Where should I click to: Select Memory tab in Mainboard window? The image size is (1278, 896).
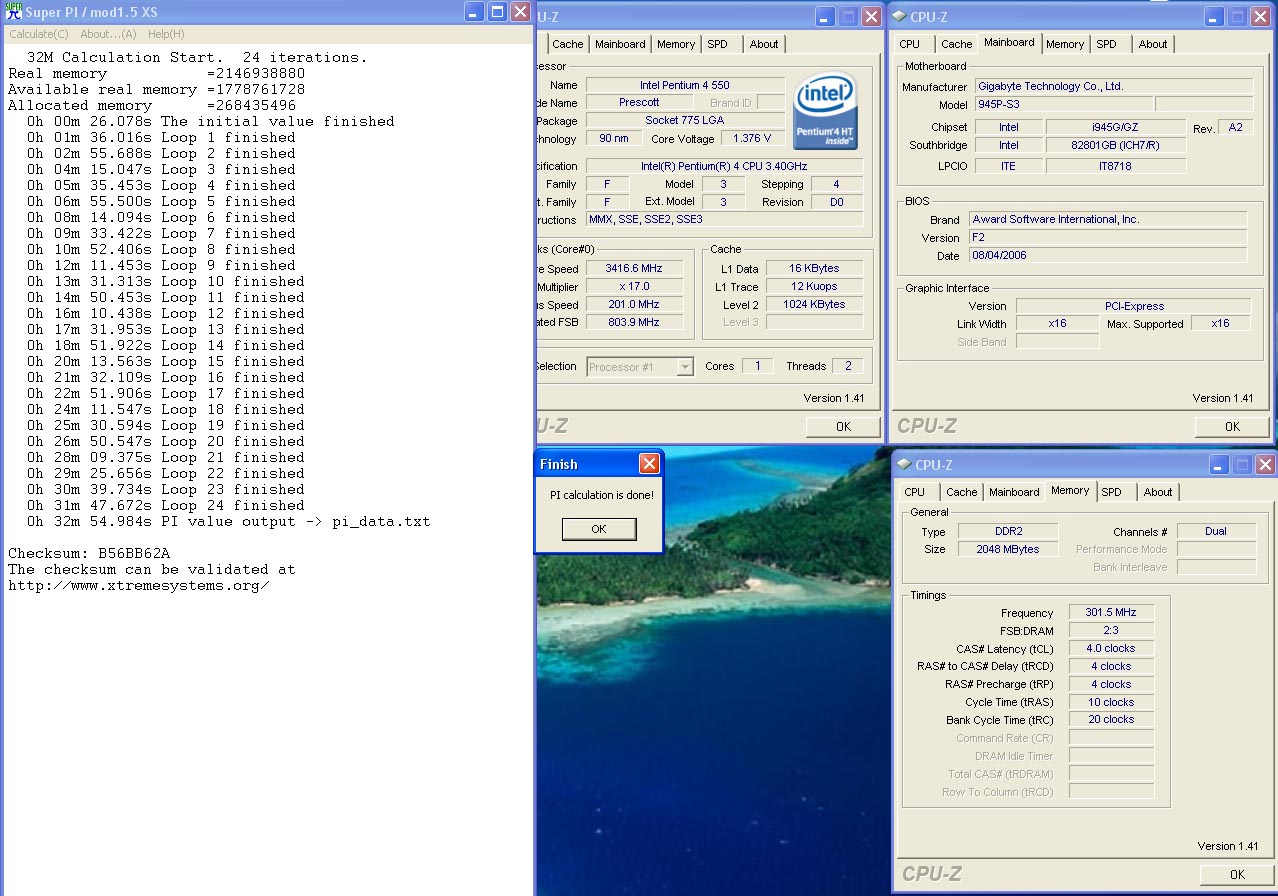[1065, 44]
